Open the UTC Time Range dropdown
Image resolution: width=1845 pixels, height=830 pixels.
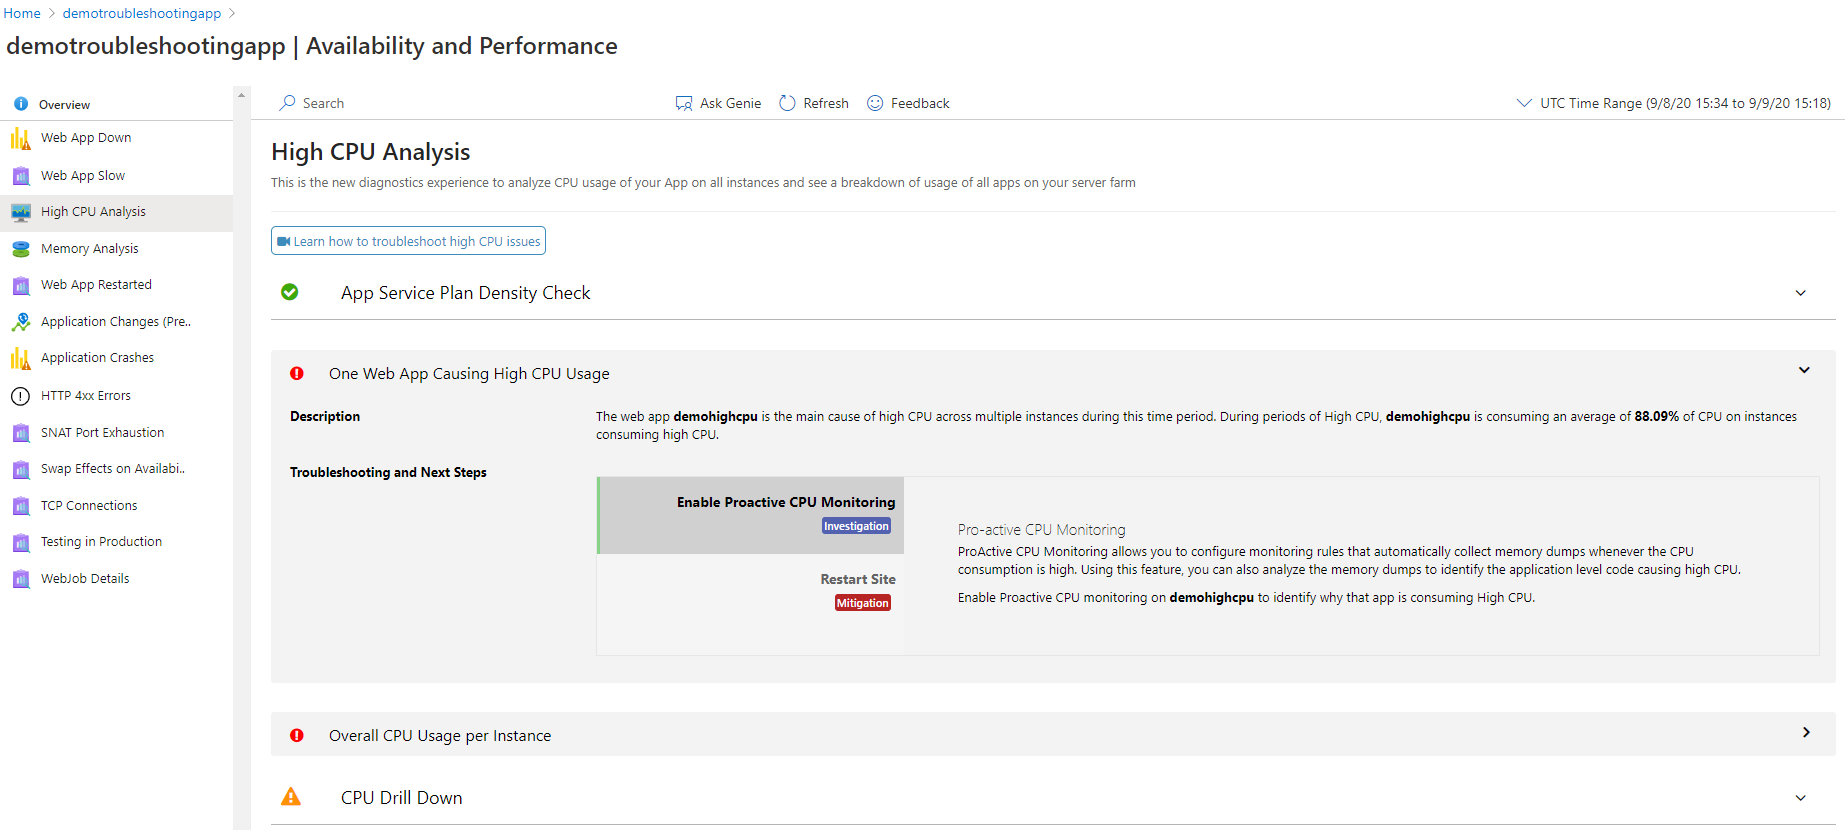(x=1674, y=103)
